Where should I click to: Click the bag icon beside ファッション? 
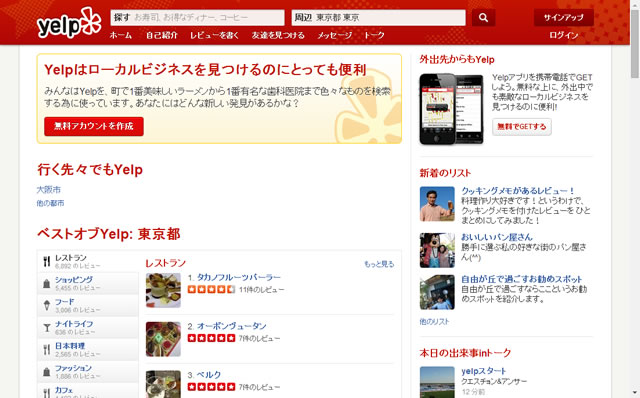click(x=47, y=371)
